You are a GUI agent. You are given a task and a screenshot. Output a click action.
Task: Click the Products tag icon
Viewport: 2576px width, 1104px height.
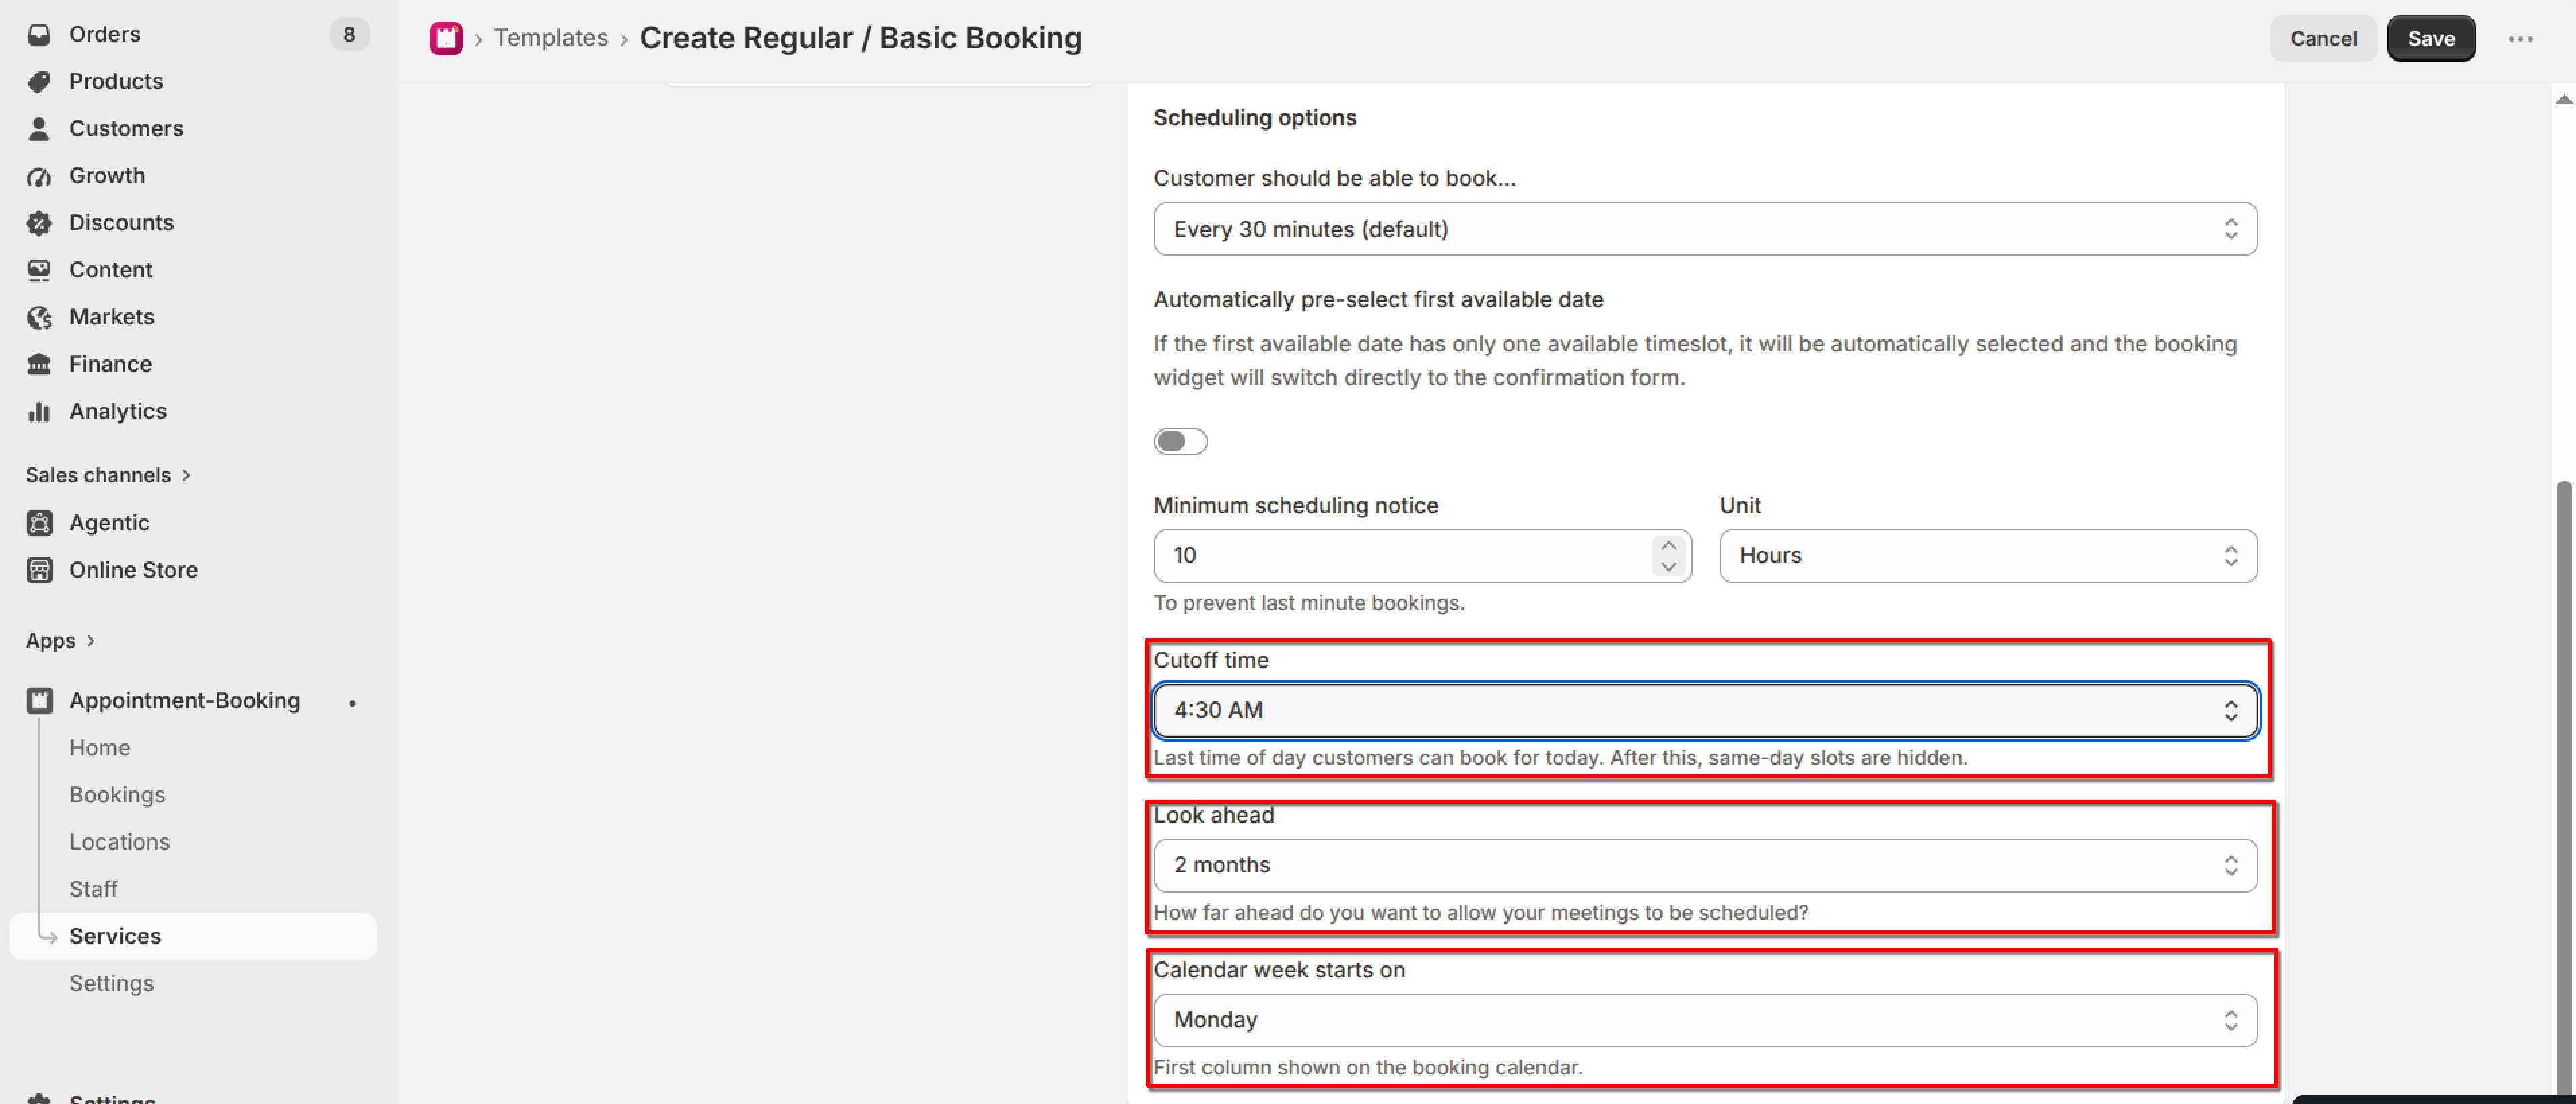pos(39,81)
